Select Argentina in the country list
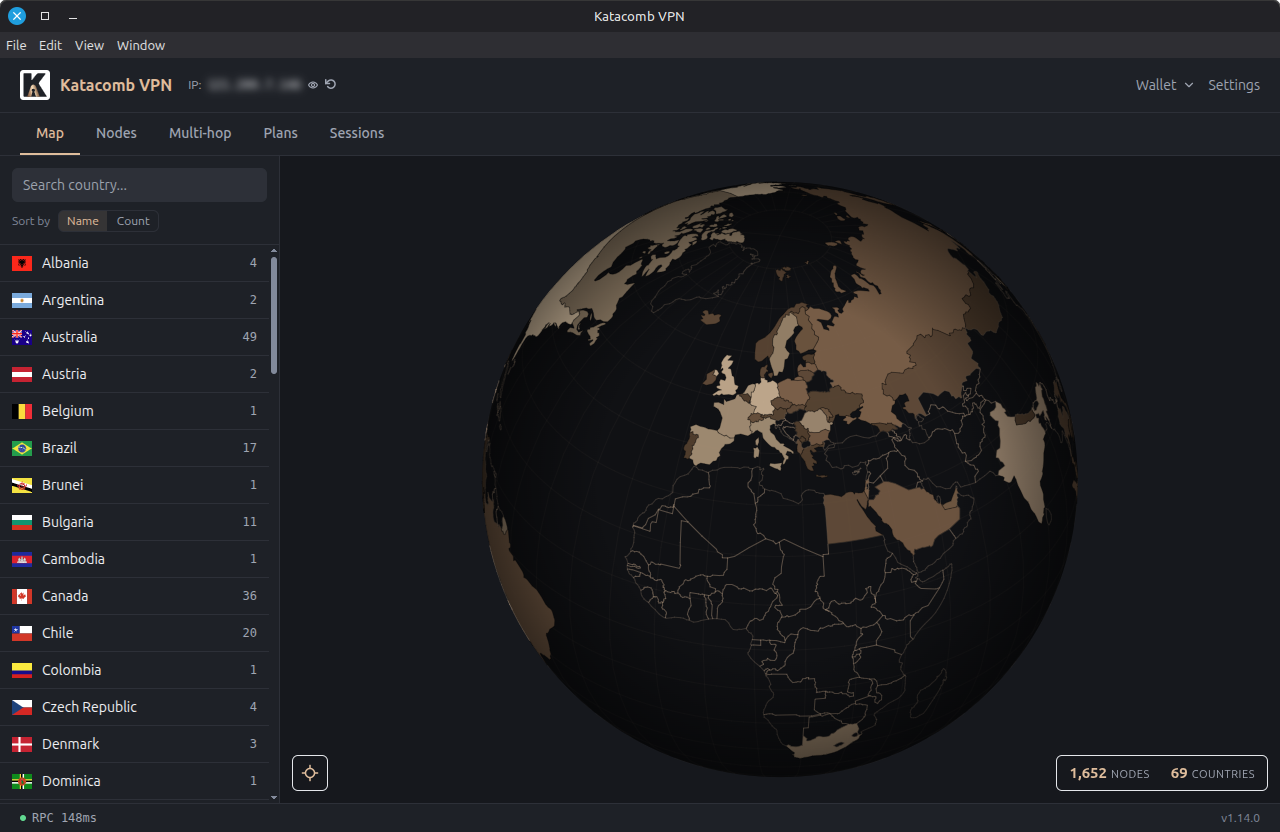Screen dimensions: 1280x832 pos(135,300)
